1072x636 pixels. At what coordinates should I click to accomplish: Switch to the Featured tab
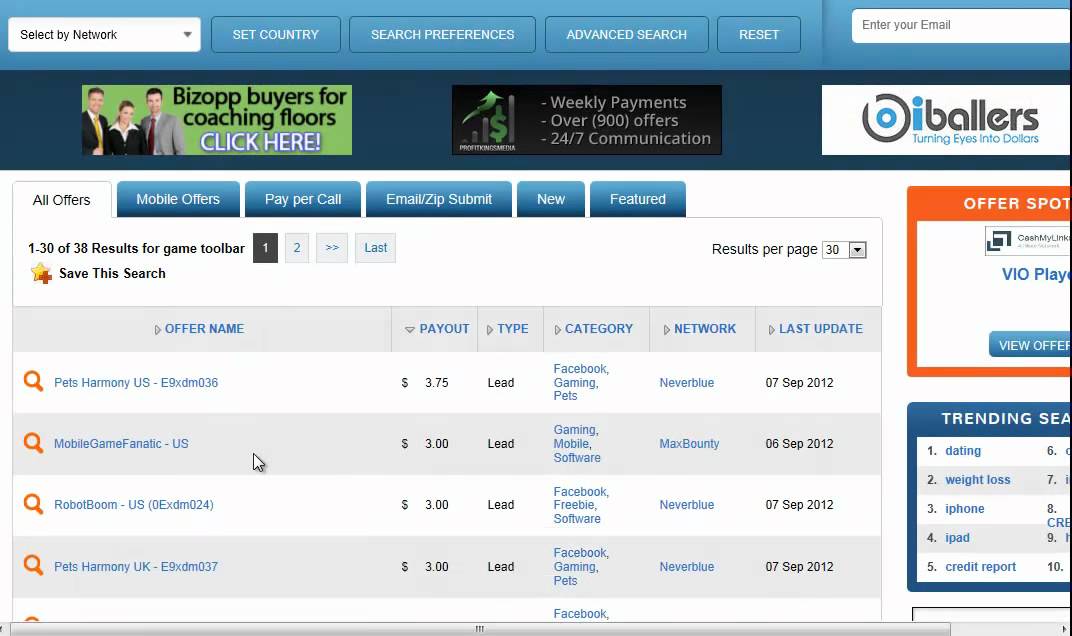(x=638, y=199)
